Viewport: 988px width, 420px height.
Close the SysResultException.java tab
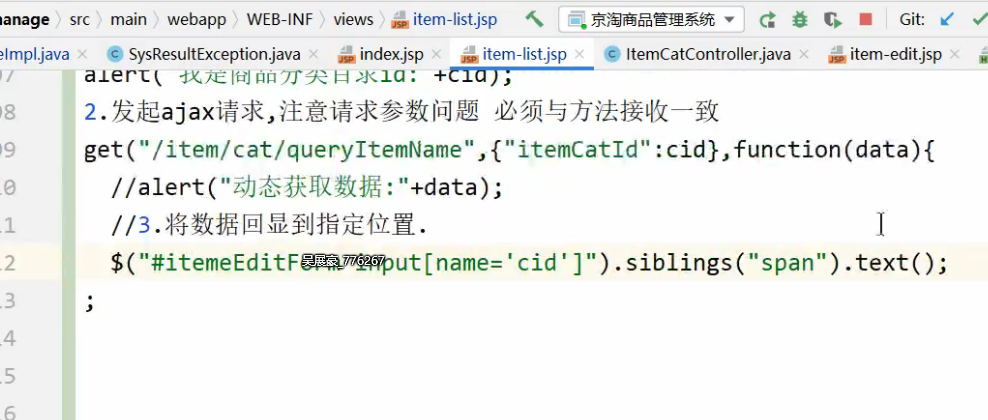pyautogui.click(x=313, y=55)
